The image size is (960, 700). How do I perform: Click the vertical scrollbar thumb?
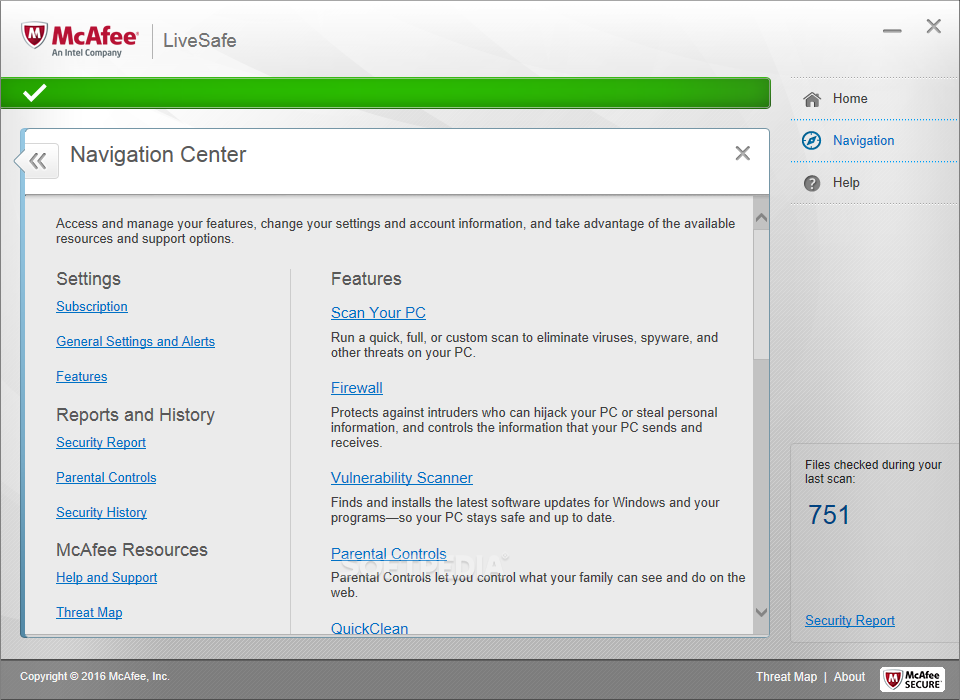tap(761, 294)
